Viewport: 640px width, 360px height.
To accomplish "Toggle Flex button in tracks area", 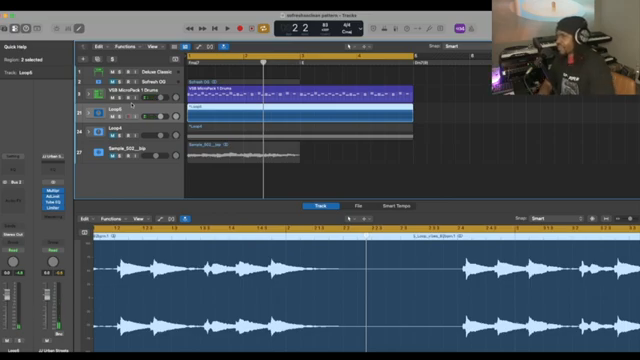I will click(210, 47).
